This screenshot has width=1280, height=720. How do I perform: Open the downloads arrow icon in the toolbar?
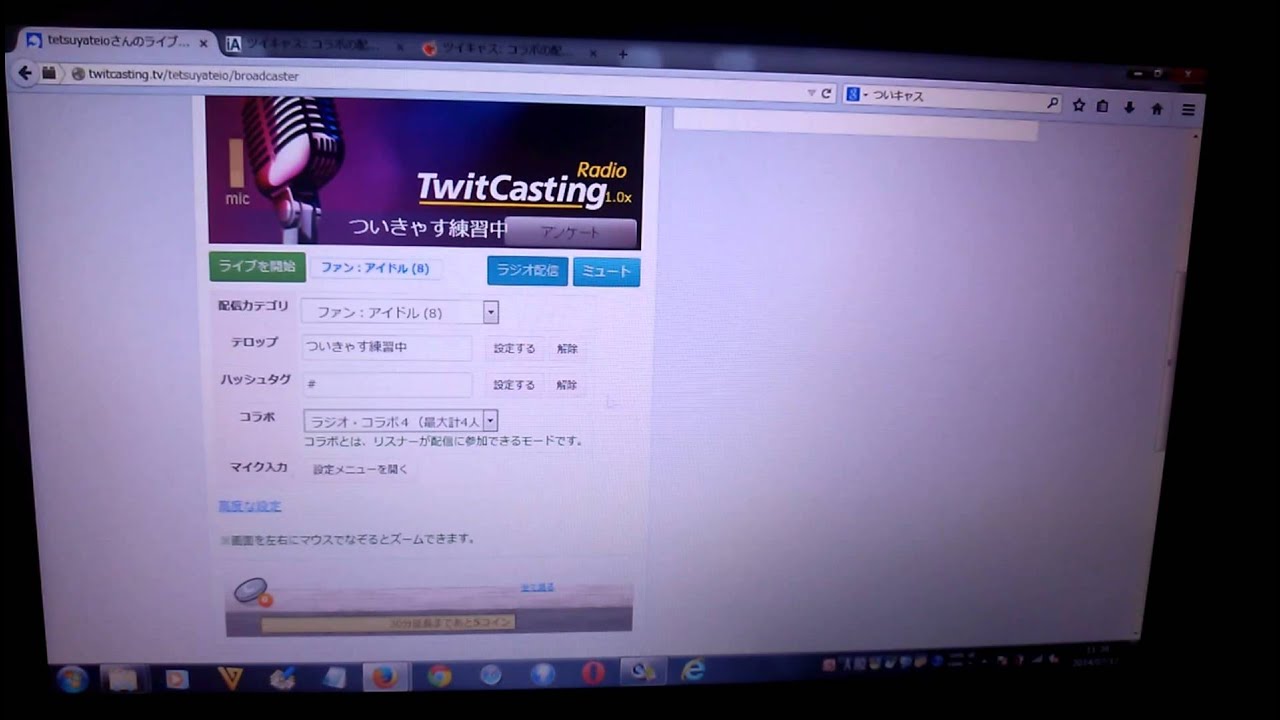coord(1129,108)
